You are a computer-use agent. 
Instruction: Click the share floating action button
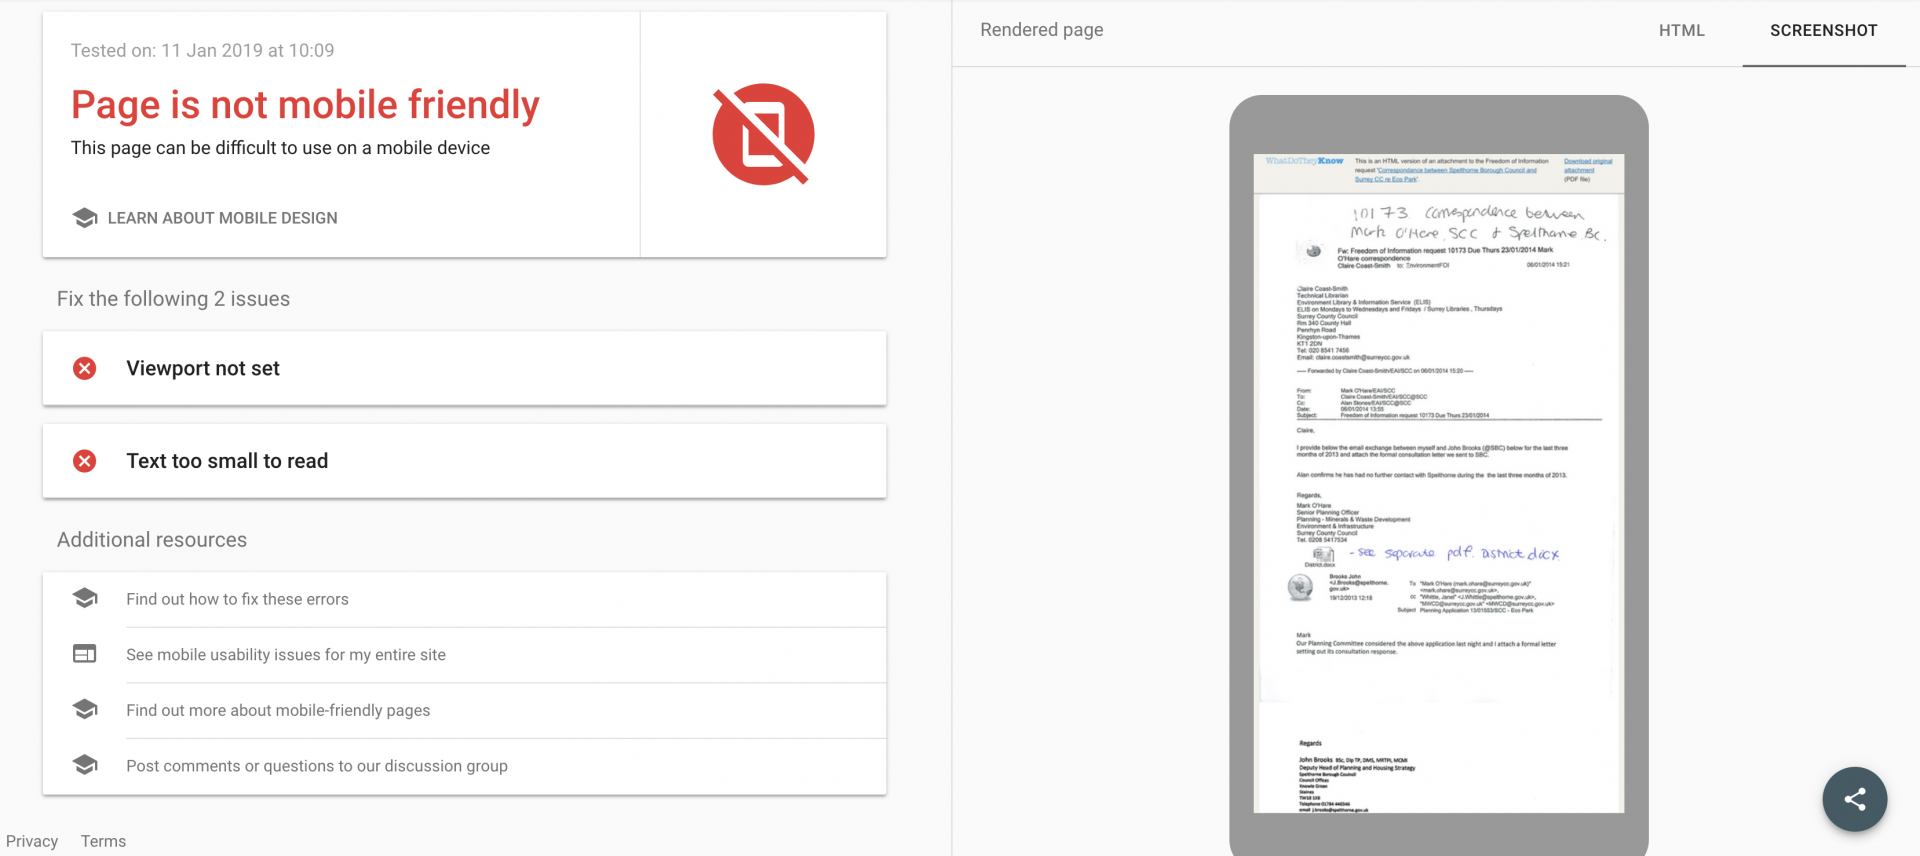pos(1854,799)
